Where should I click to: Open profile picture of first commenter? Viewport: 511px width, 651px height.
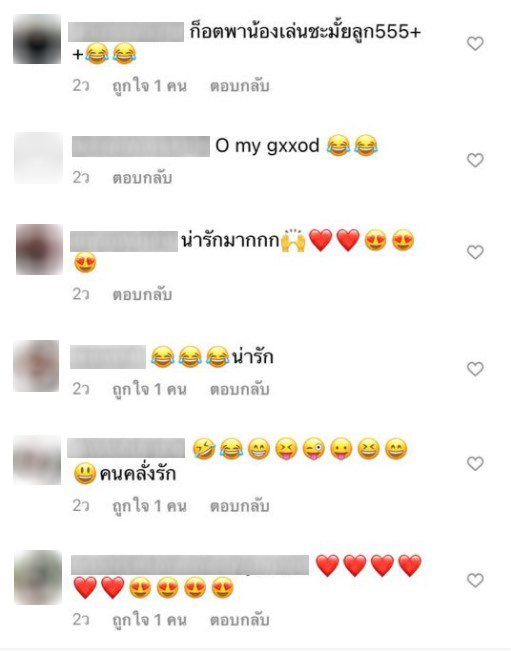tap(37, 39)
